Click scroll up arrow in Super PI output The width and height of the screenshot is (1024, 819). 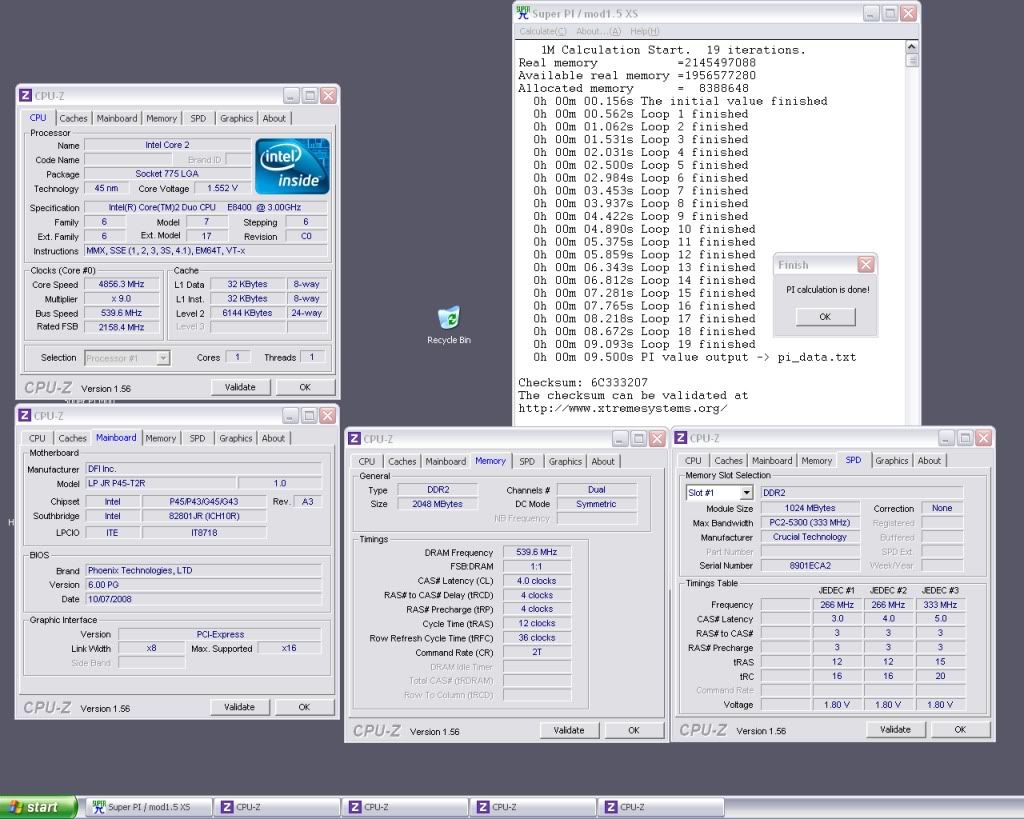point(911,47)
